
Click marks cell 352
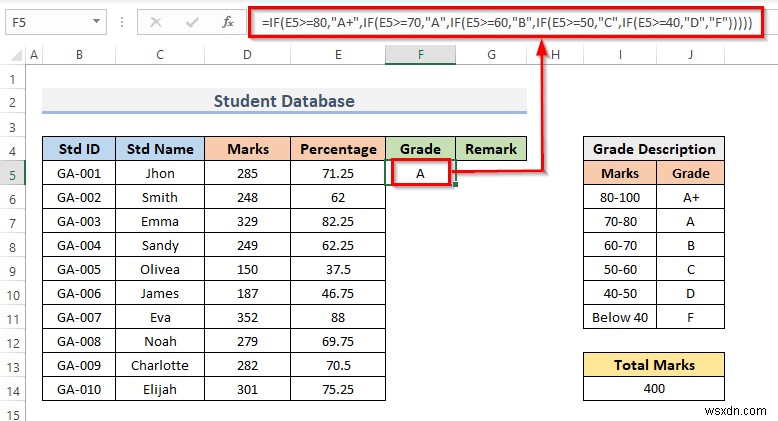247,317
